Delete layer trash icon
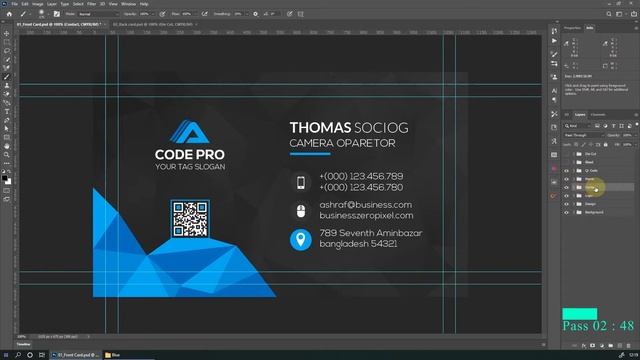This screenshot has height=360, width=640. [x=628, y=346]
